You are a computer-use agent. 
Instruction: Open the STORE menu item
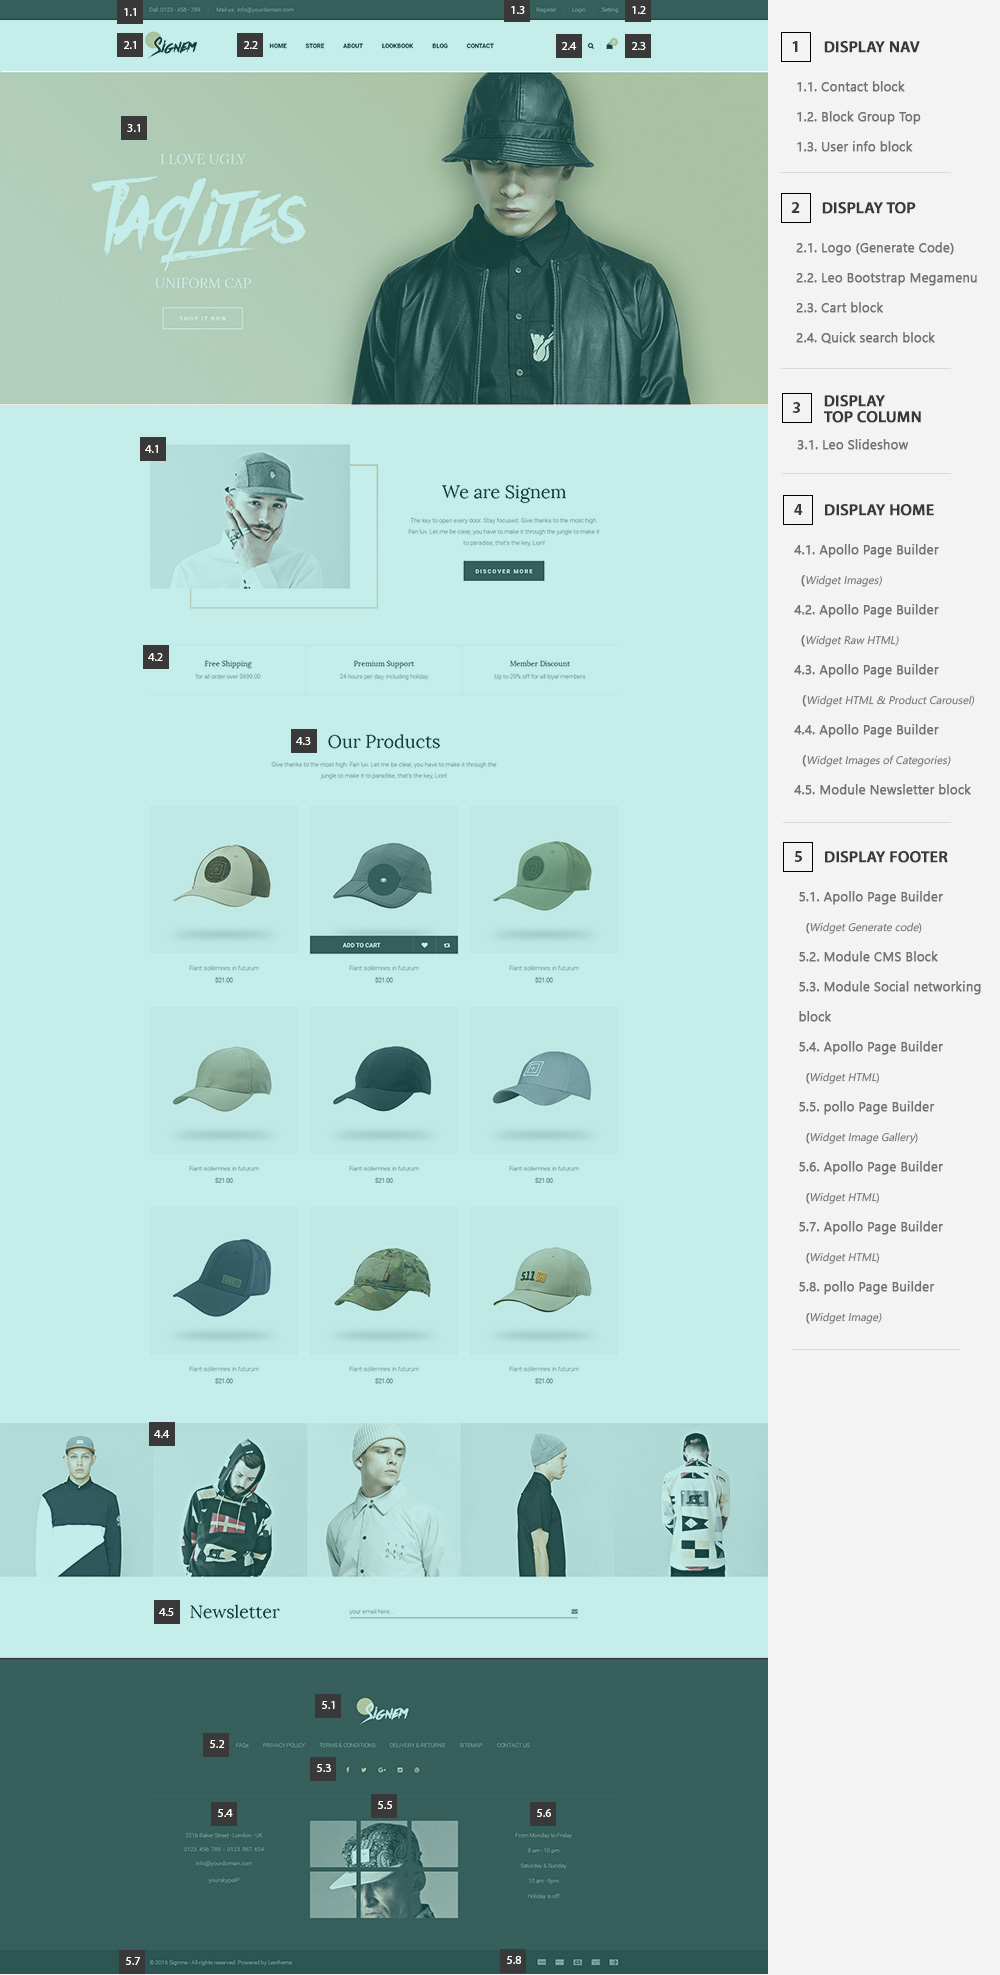click(x=315, y=46)
